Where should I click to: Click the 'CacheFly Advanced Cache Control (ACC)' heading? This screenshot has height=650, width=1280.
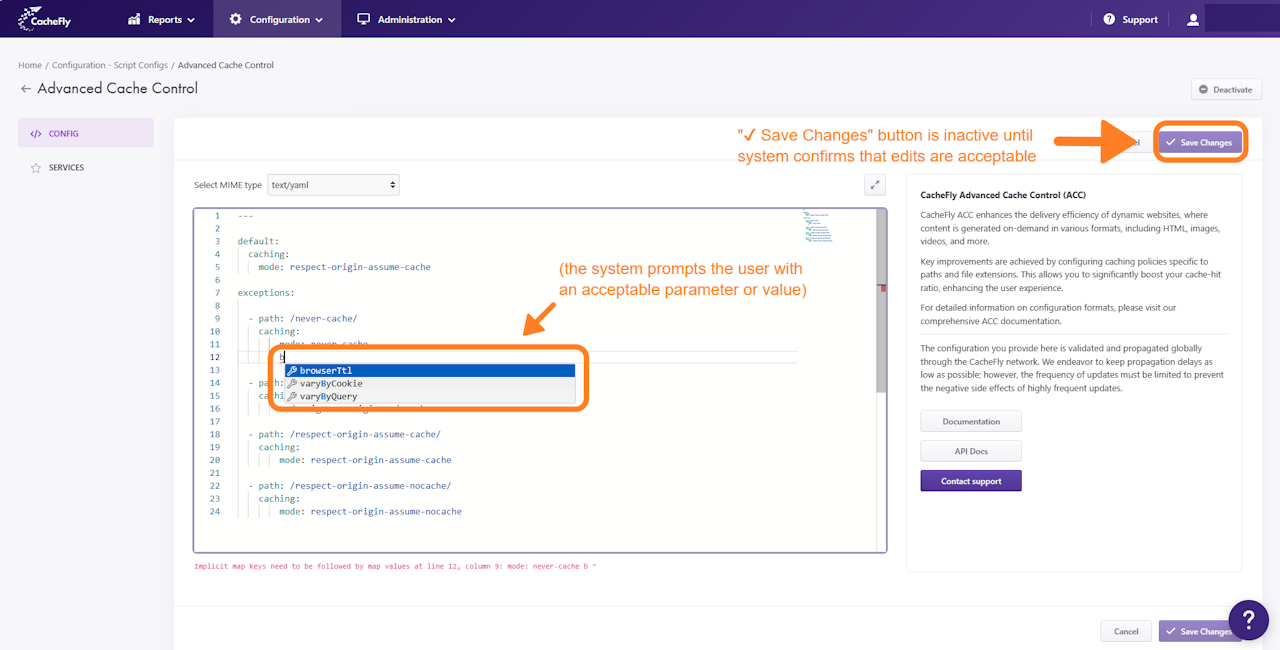click(x=1003, y=195)
